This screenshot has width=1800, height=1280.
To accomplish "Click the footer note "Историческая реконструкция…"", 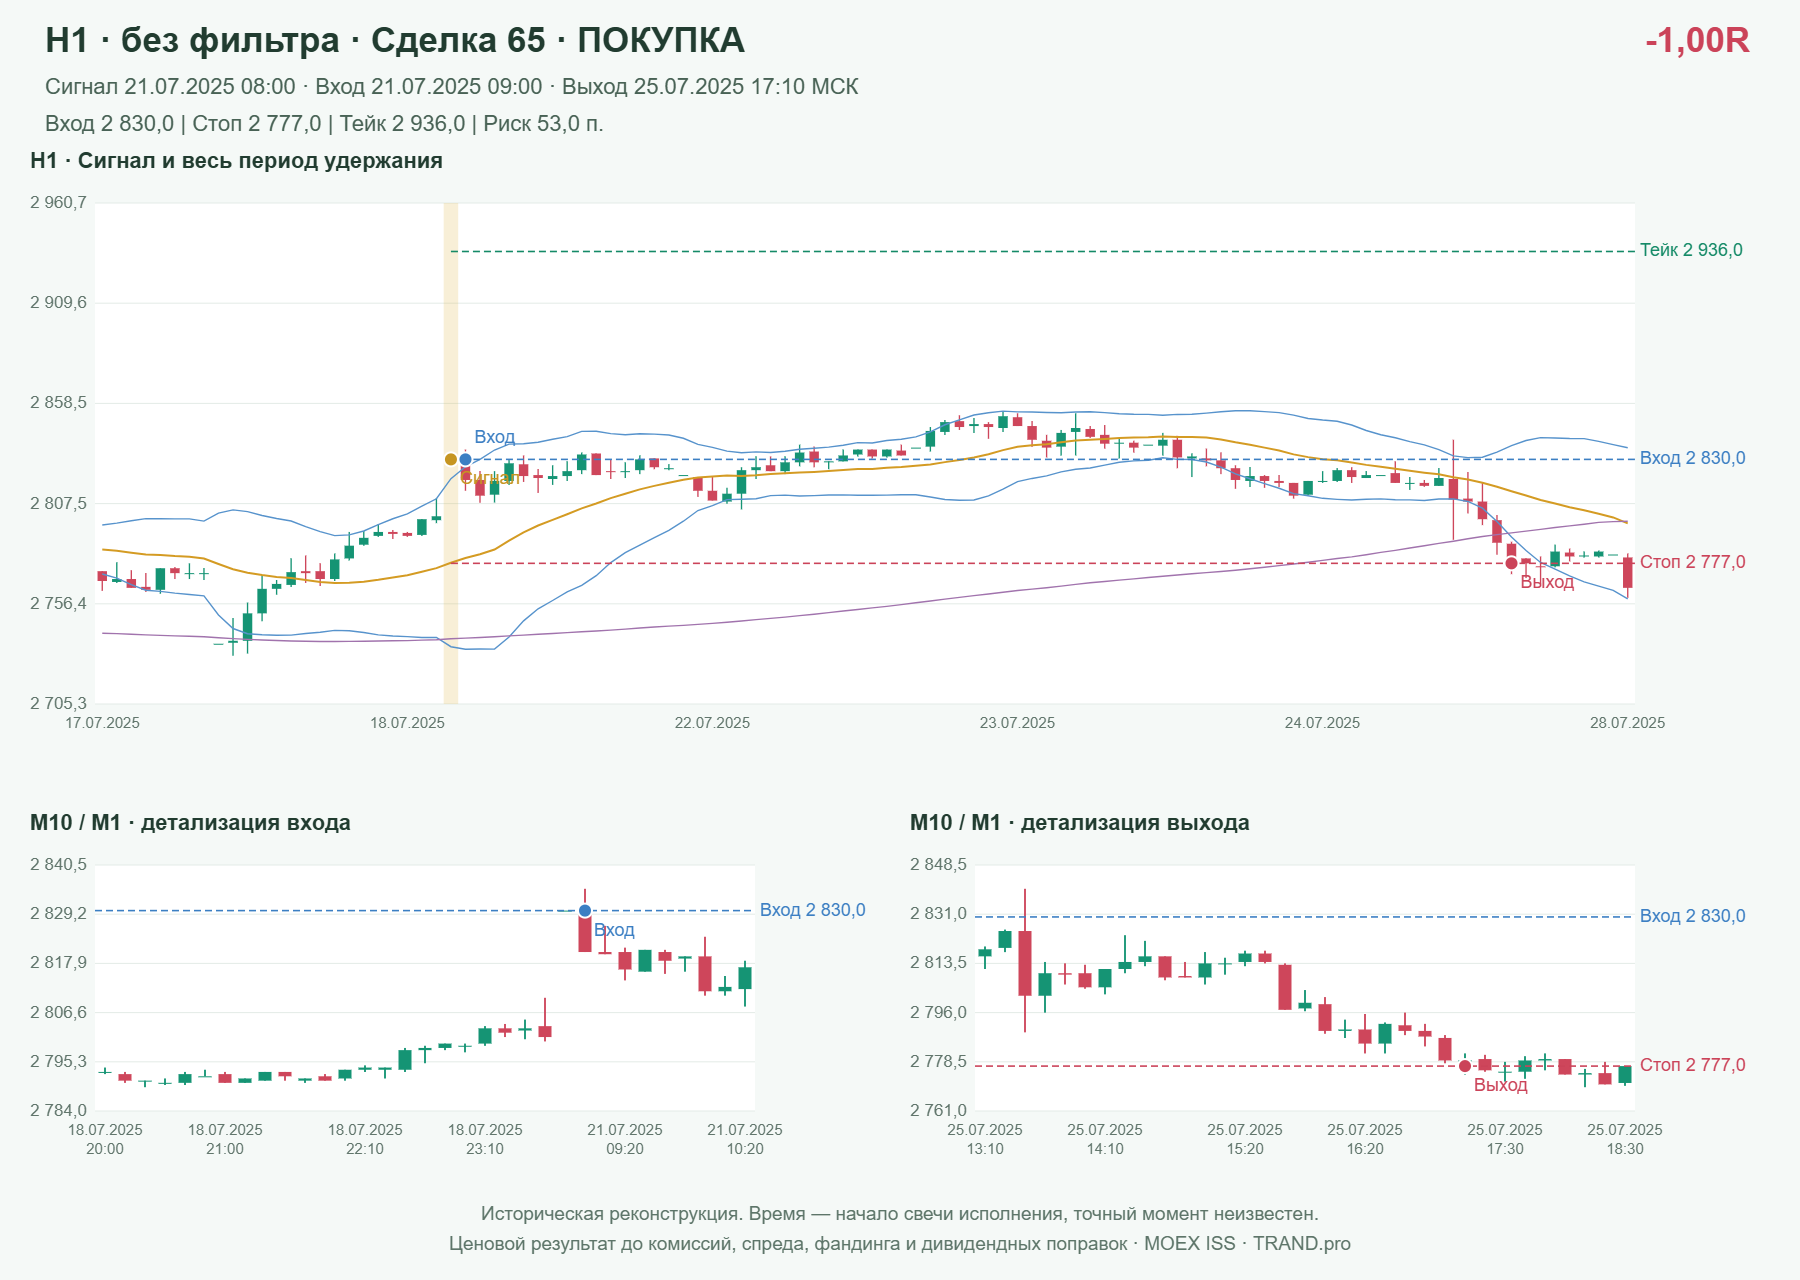I will 900,1214.
